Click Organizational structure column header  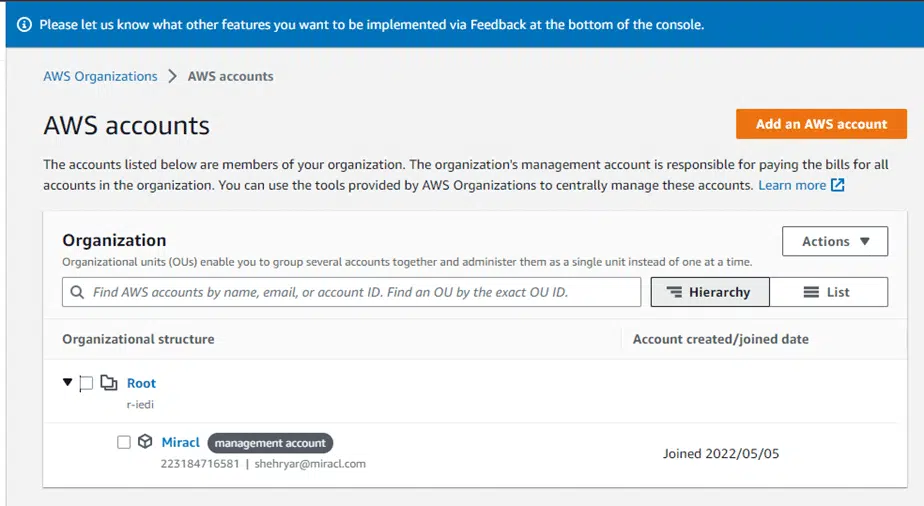[x=138, y=339]
